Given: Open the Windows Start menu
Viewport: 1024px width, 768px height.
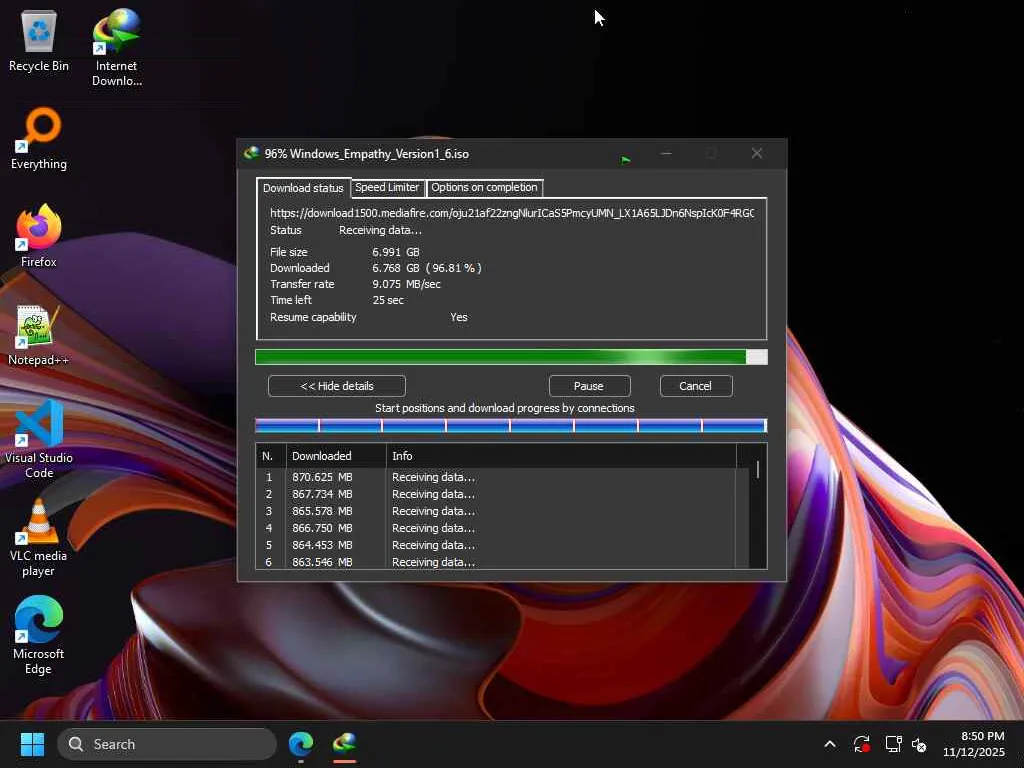Looking at the screenshot, I should (x=33, y=744).
